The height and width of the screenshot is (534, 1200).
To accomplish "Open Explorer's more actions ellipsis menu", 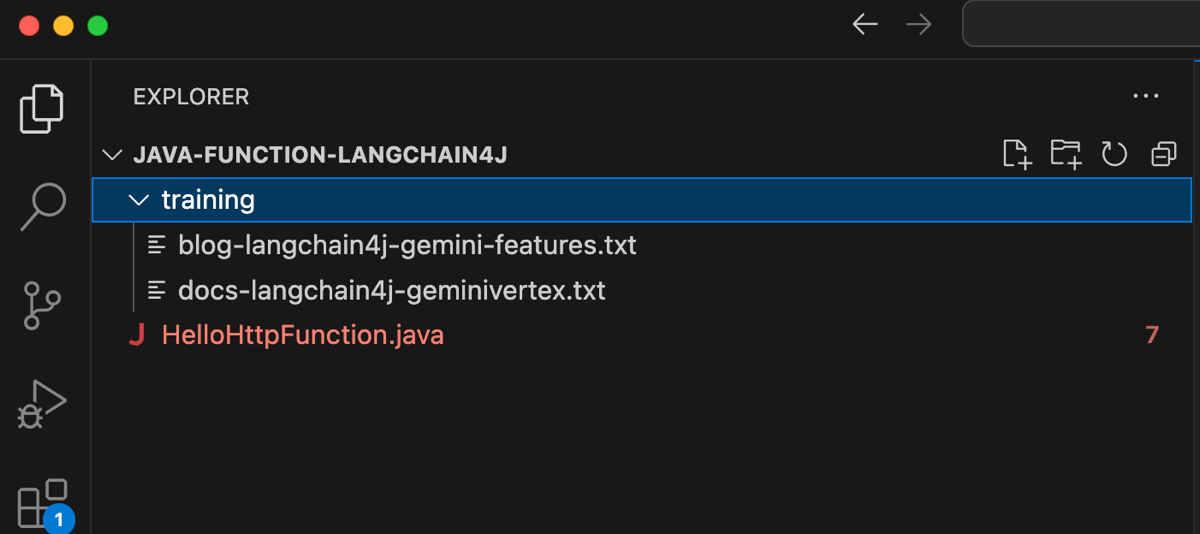I will pos(1145,97).
